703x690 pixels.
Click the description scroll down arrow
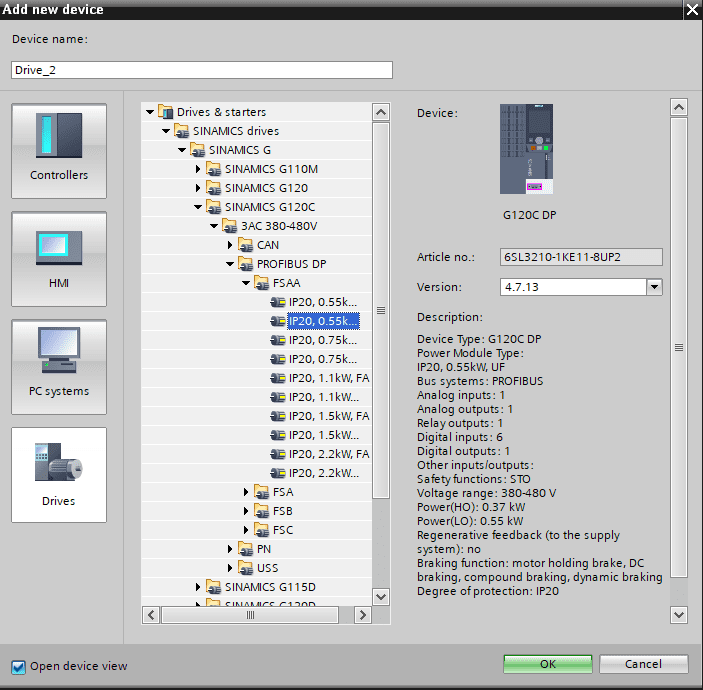(x=679, y=615)
